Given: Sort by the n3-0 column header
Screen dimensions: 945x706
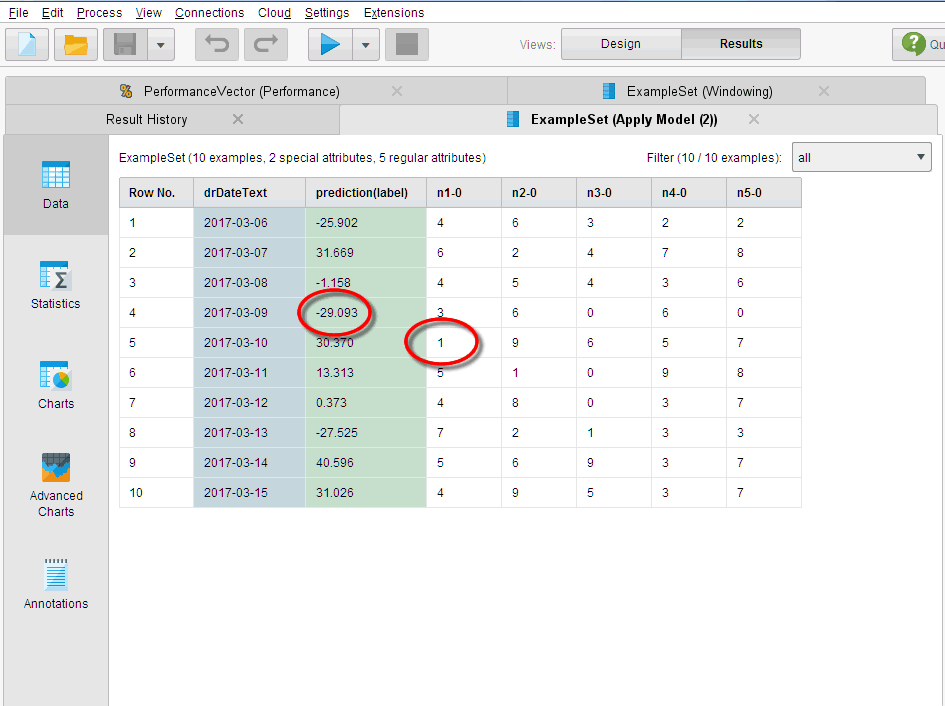Looking at the screenshot, I should pyautogui.click(x=614, y=193).
